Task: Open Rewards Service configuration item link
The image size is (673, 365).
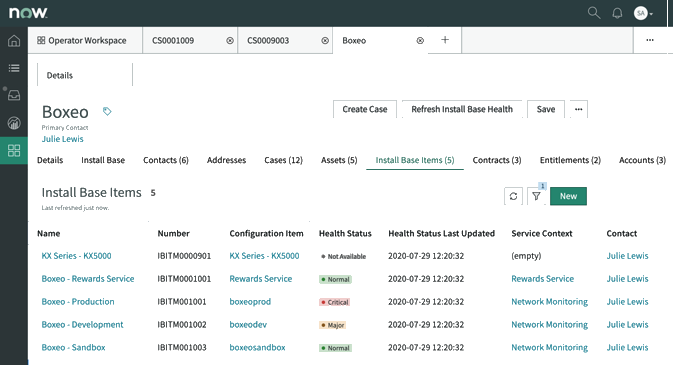Action: click(261, 279)
